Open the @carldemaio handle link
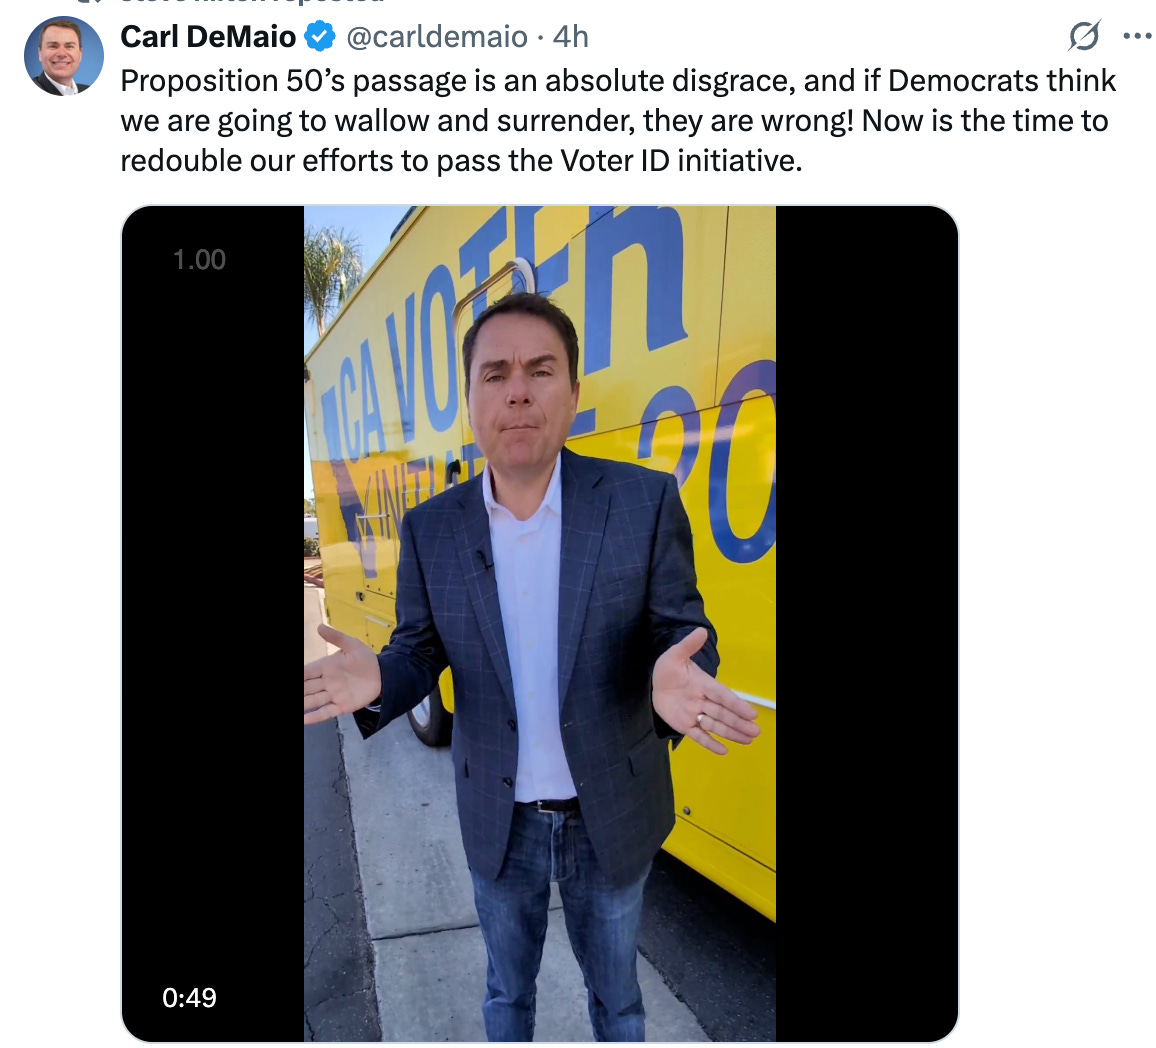Screen dimensions: 1156x1048 click(x=436, y=36)
